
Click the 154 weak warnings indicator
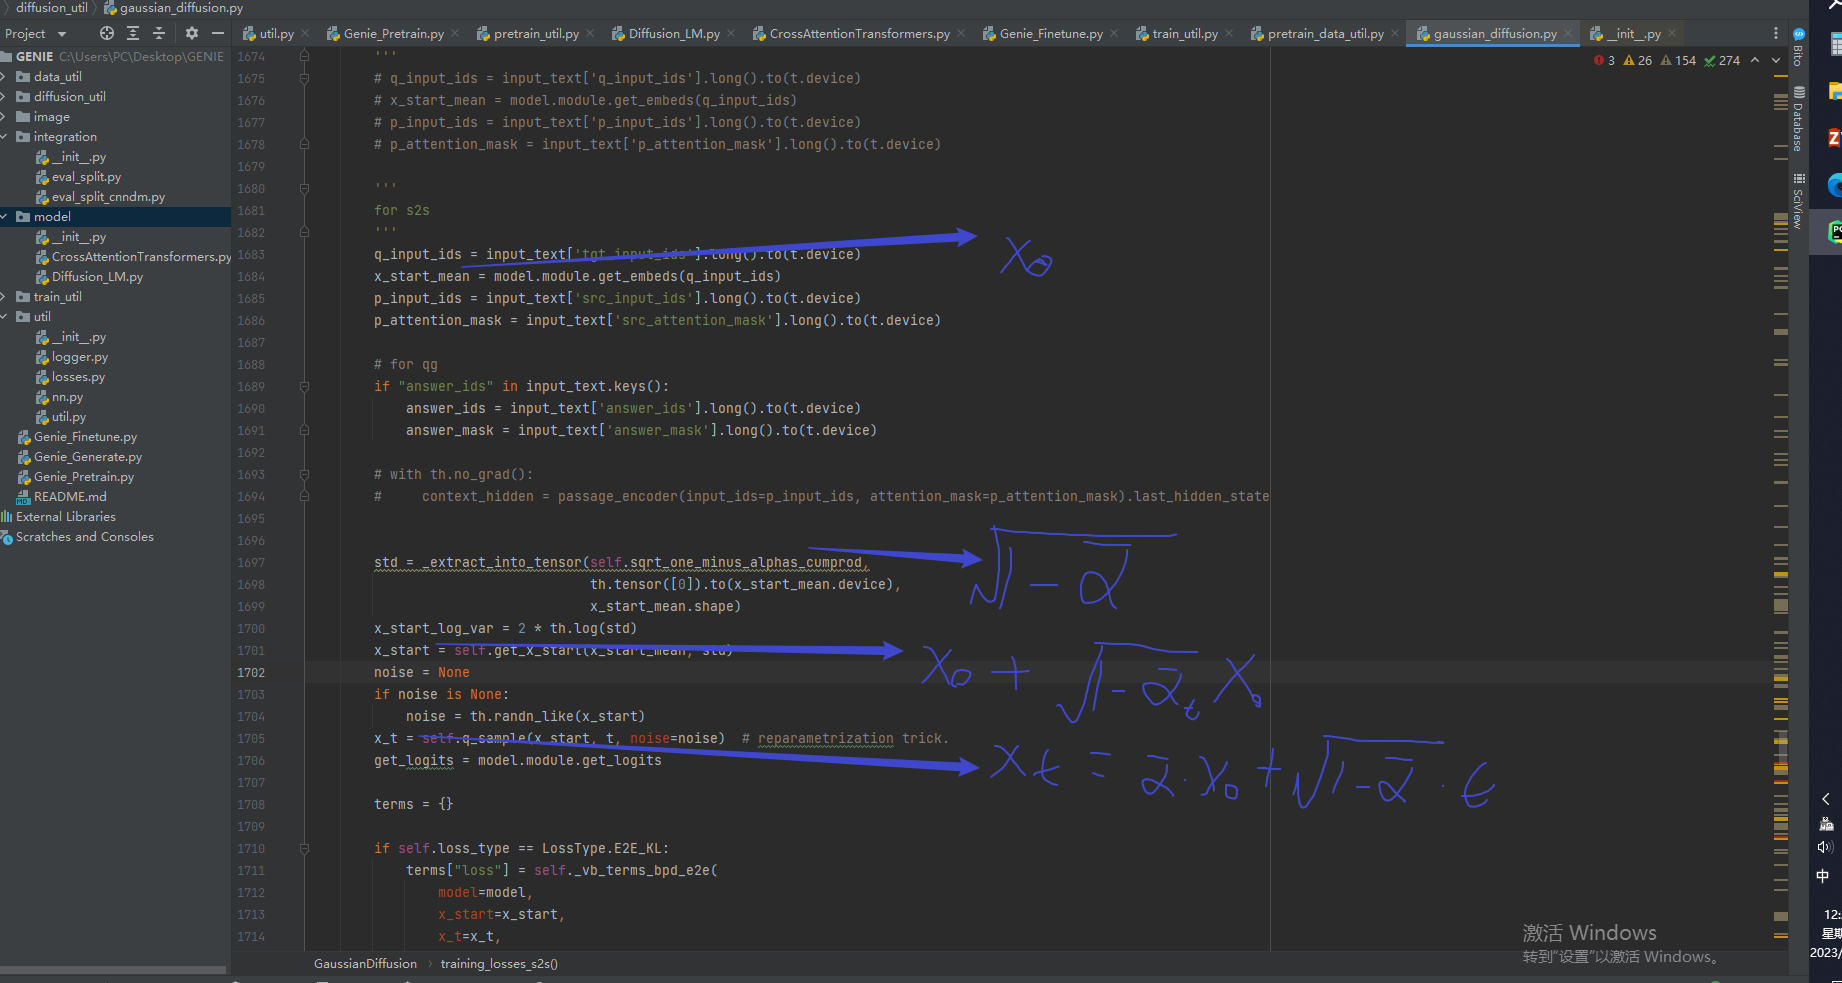click(1678, 61)
